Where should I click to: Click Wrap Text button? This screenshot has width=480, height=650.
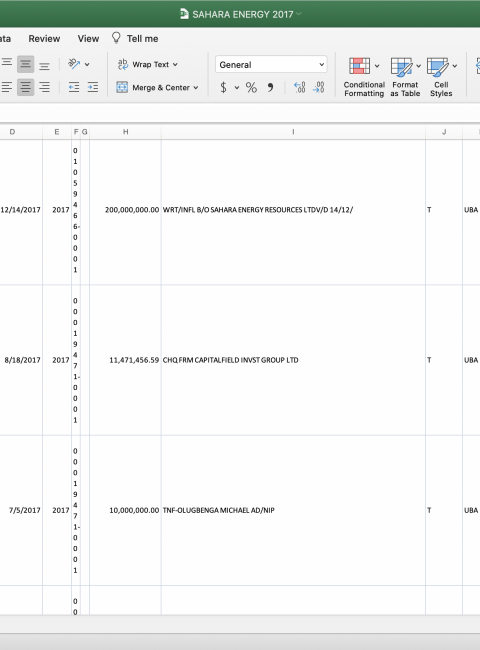(x=143, y=64)
